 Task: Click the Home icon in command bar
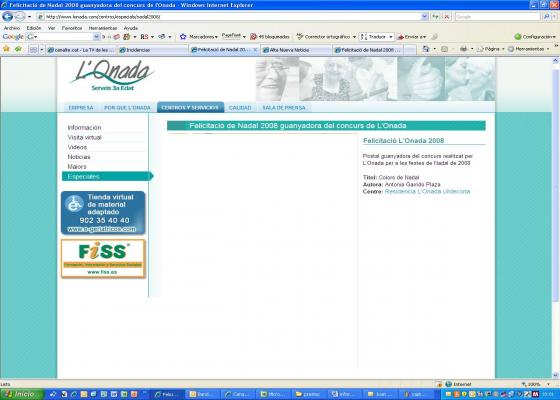[x=426, y=49]
